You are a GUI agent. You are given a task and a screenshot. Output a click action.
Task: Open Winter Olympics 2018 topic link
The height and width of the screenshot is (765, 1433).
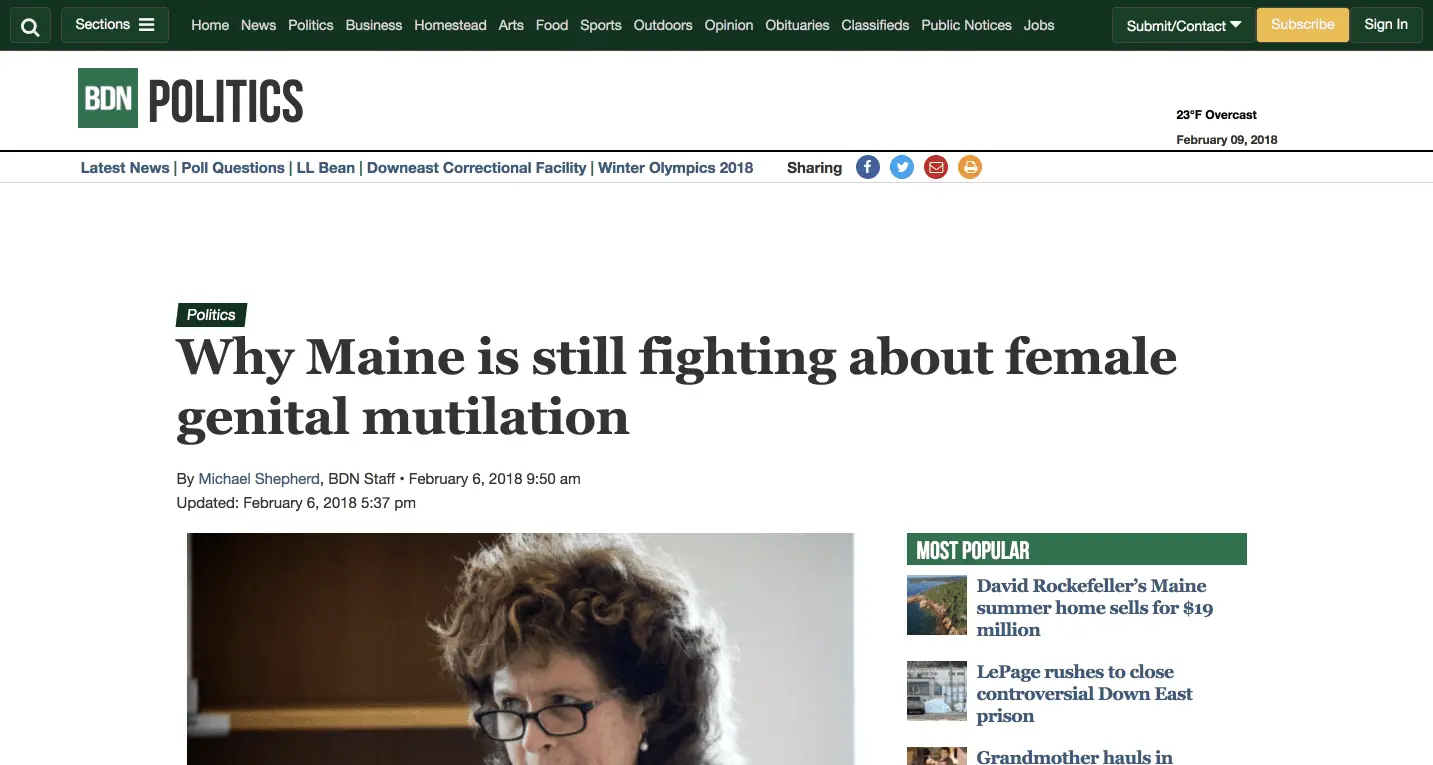coord(675,168)
